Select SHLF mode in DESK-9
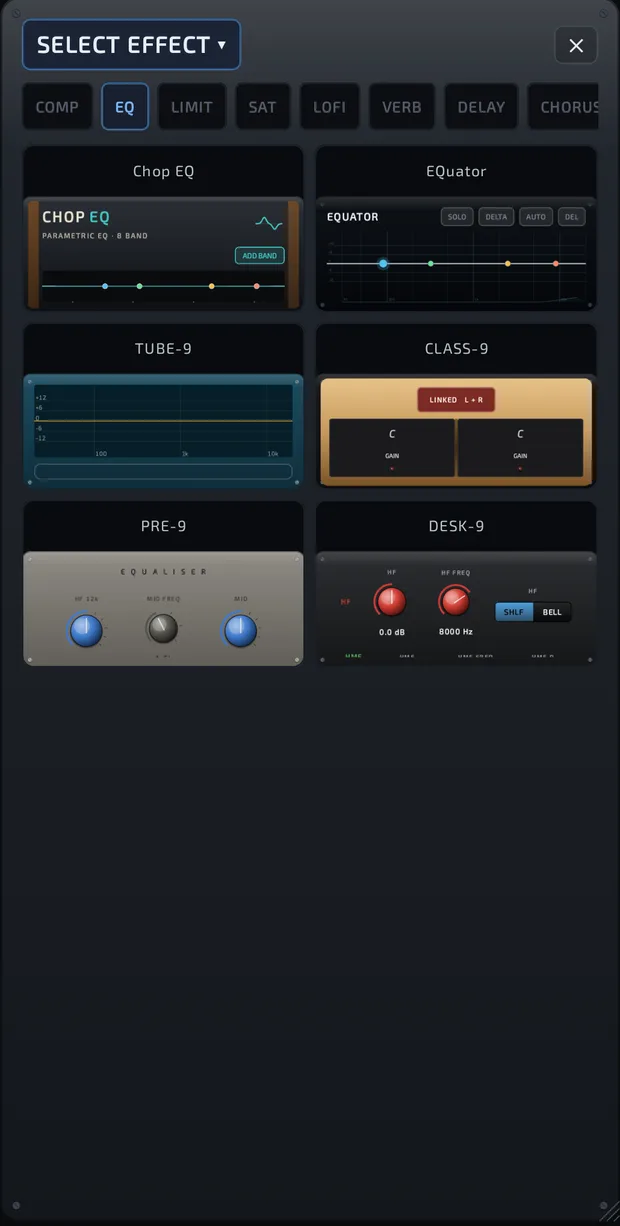The image size is (620, 1226). pos(514,612)
